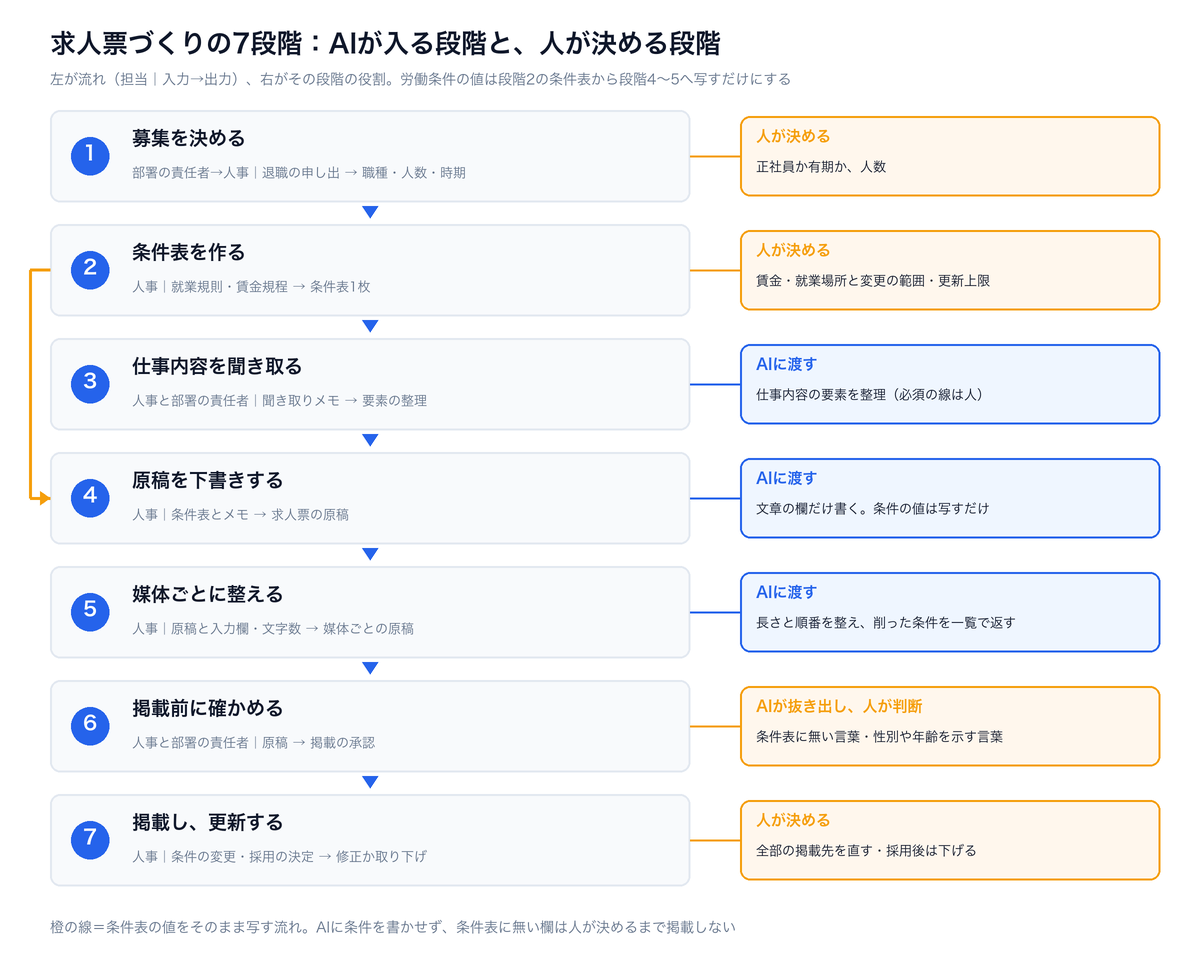This screenshot has width=1200, height=960.
Task: Select the blue number 7 circle
Action: tap(90, 839)
